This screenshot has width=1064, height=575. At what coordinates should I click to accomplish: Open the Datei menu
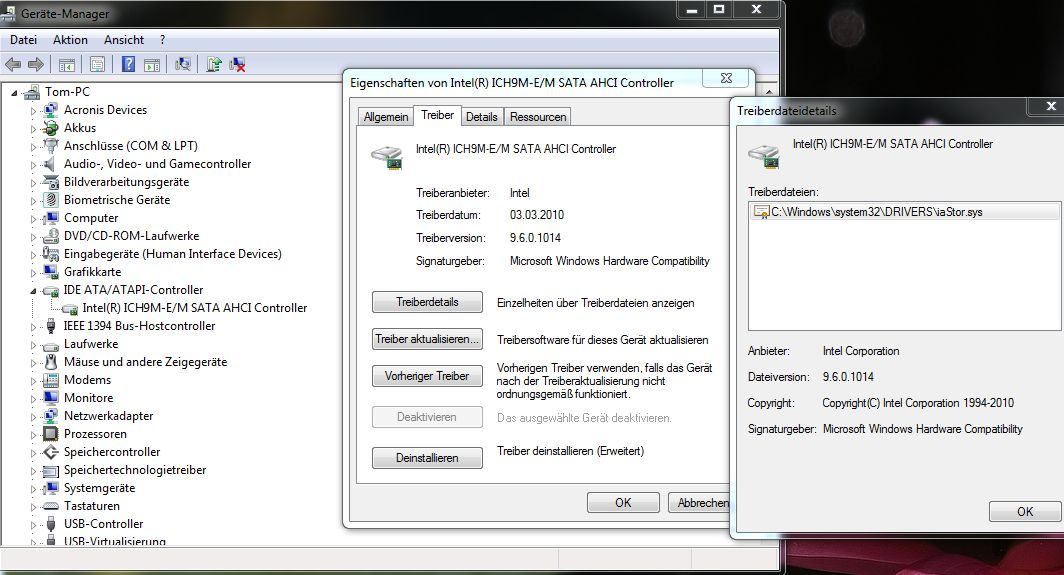(23, 40)
